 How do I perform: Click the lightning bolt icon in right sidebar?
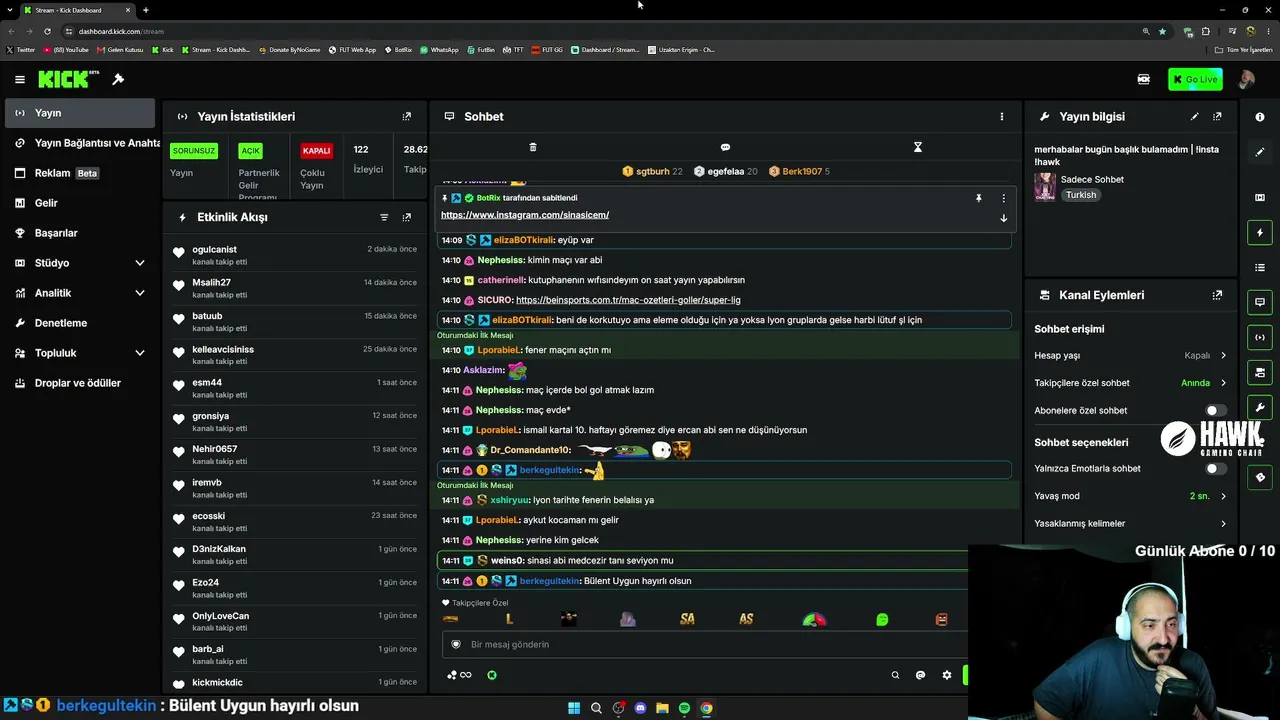pos(1260,233)
